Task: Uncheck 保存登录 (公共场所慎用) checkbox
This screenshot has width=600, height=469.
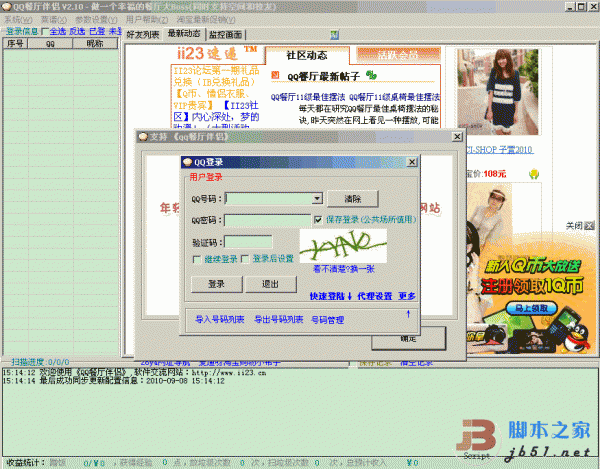Action: tap(318, 220)
